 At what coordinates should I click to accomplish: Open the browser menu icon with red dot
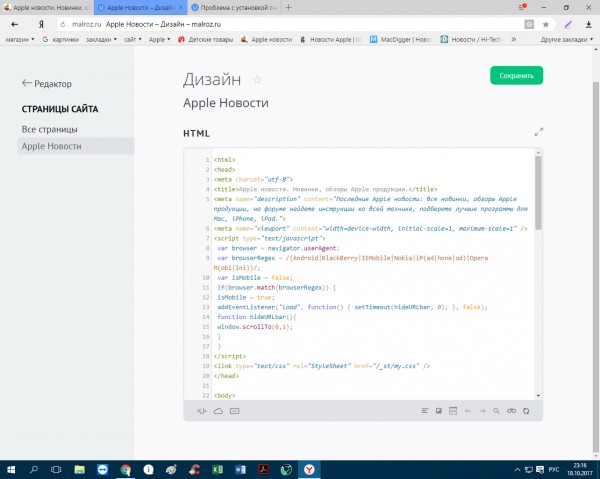[522, 7]
